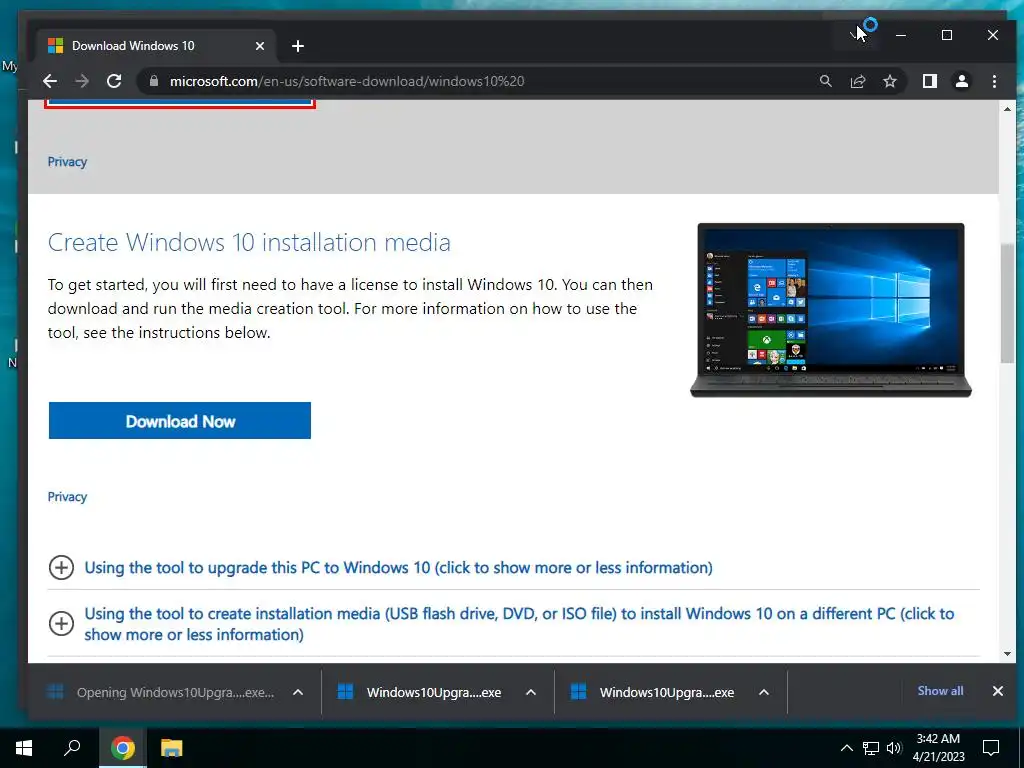
Task: Maximize the Chrome window
Action: coord(947,35)
